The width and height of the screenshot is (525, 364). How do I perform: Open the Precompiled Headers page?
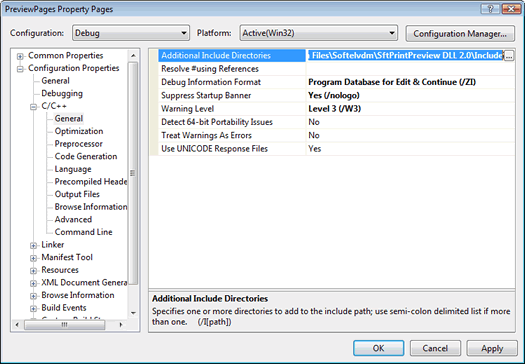[x=91, y=181]
